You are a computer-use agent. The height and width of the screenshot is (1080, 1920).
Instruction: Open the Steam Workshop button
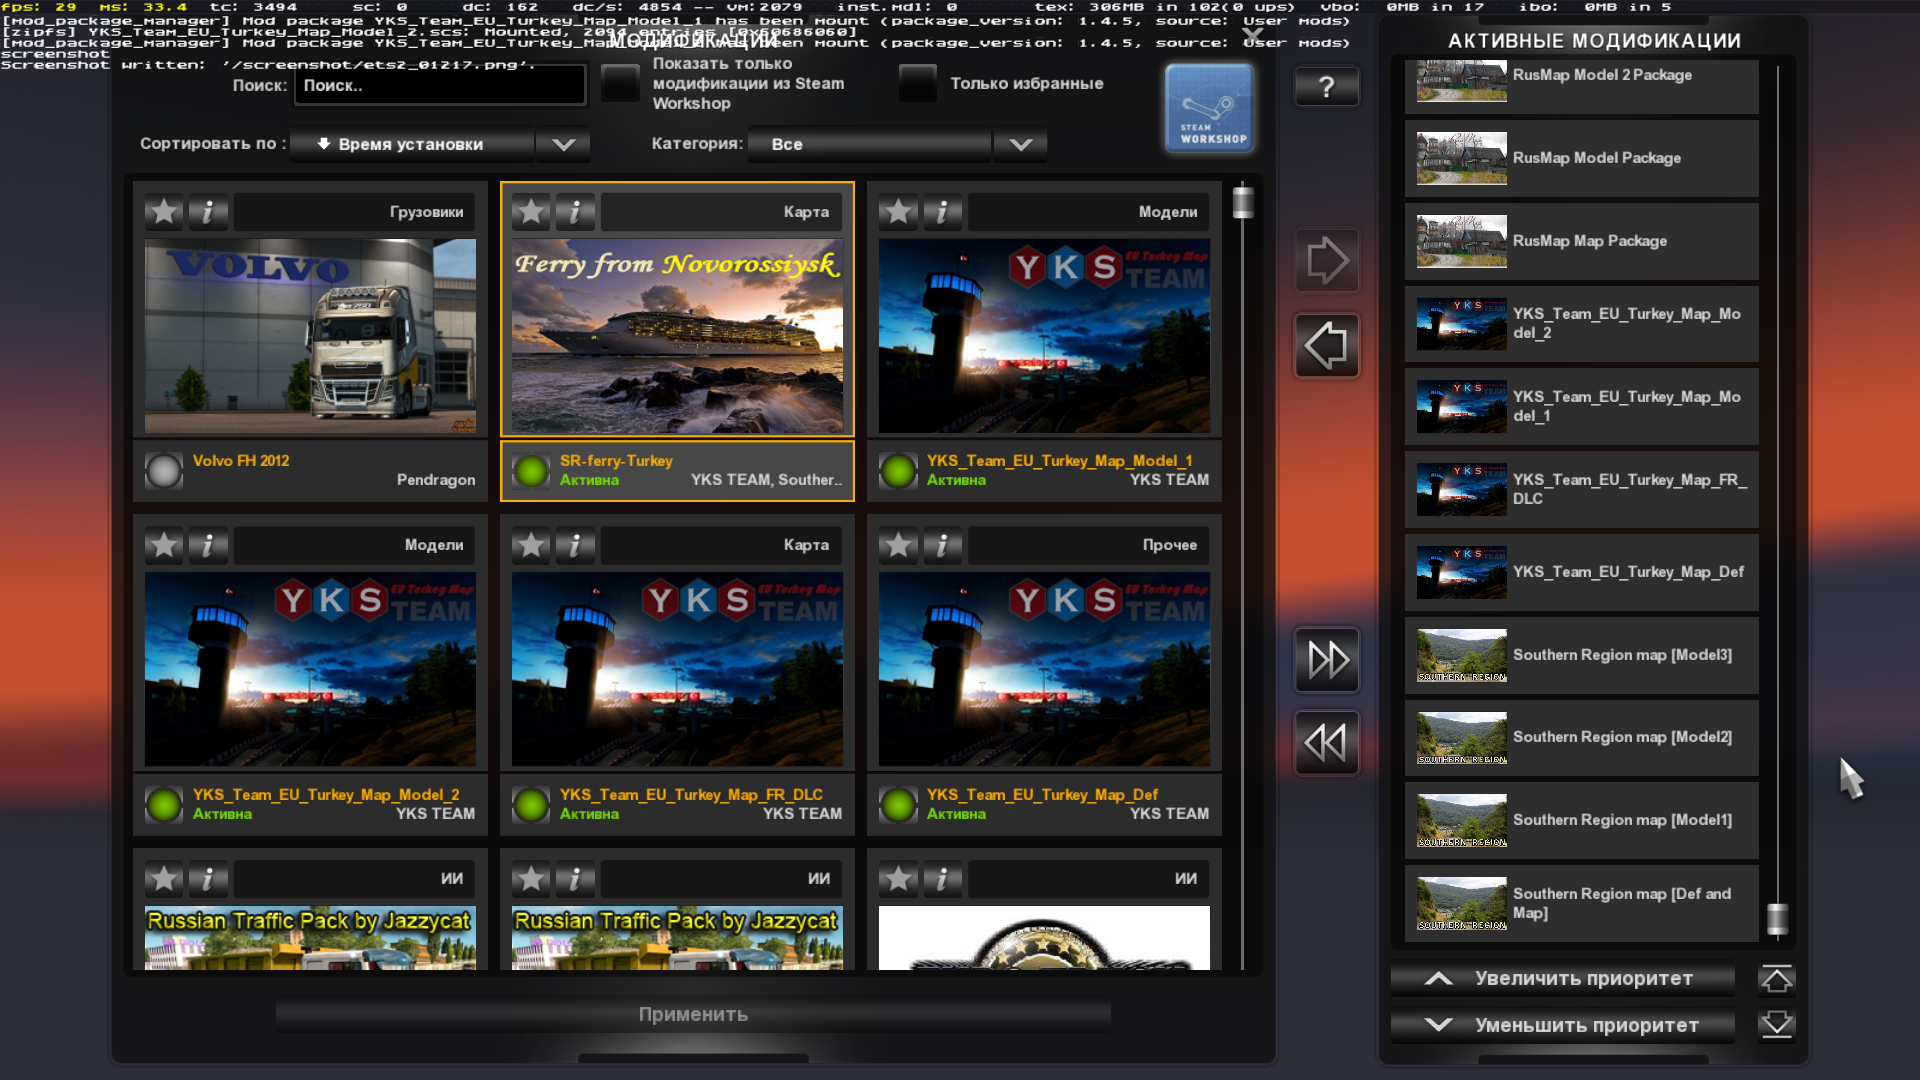click(x=1209, y=108)
